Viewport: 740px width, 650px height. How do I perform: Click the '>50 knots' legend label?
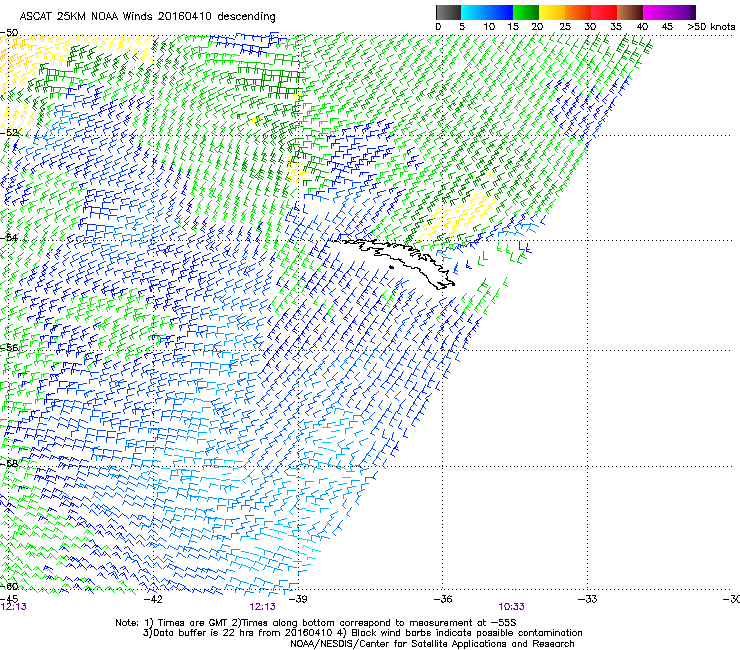tap(711, 26)
